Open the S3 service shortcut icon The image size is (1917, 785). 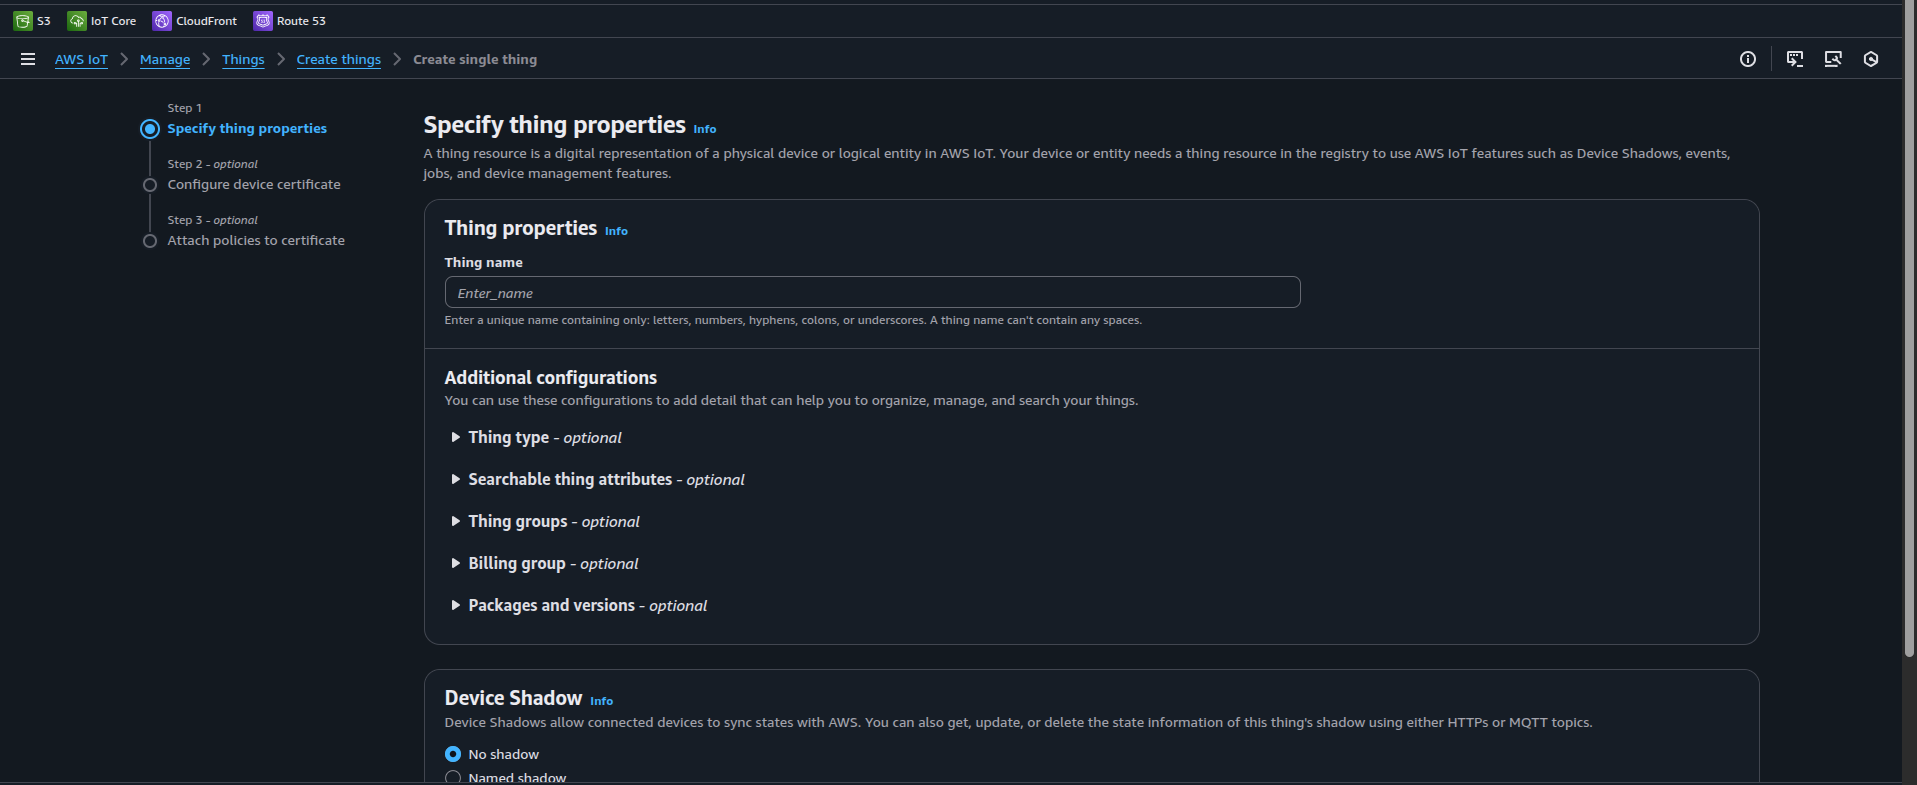[x=23, y=21]
